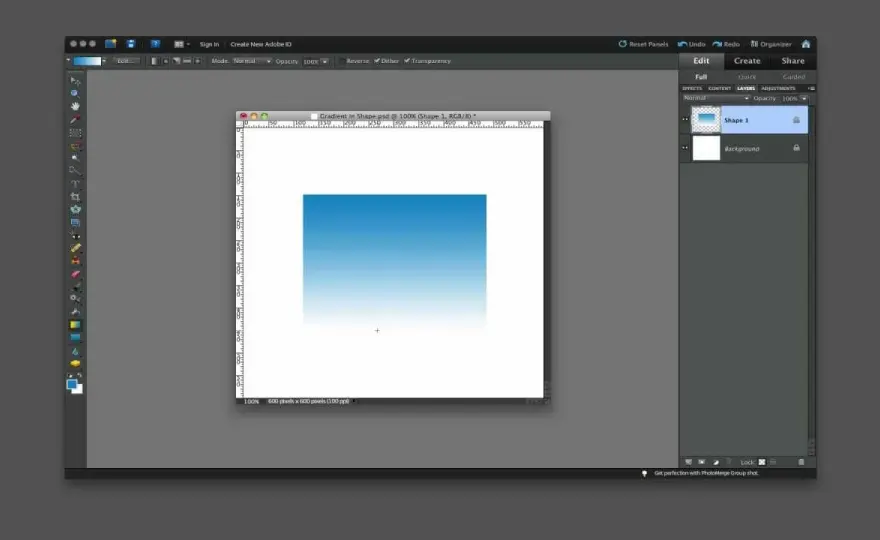Toggle the lock icon on Shape 1 layer
Viewport: 880px width, 540px height.
tap(796, 120)
